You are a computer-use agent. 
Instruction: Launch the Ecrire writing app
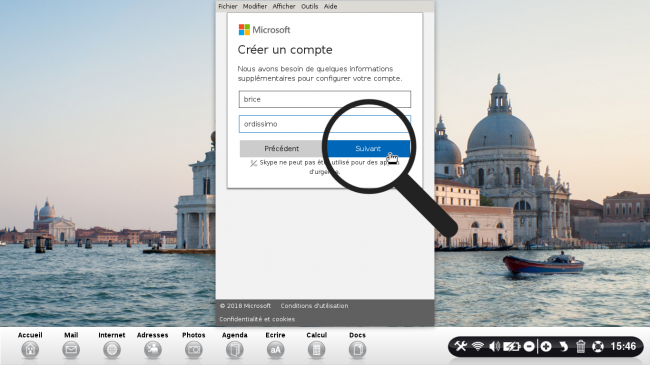pos(275,350)
